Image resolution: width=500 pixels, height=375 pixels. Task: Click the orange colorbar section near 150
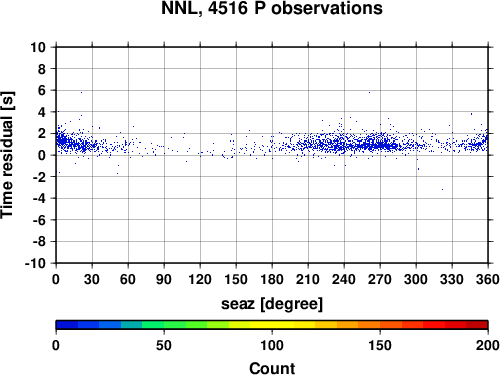tap(380, 325)
